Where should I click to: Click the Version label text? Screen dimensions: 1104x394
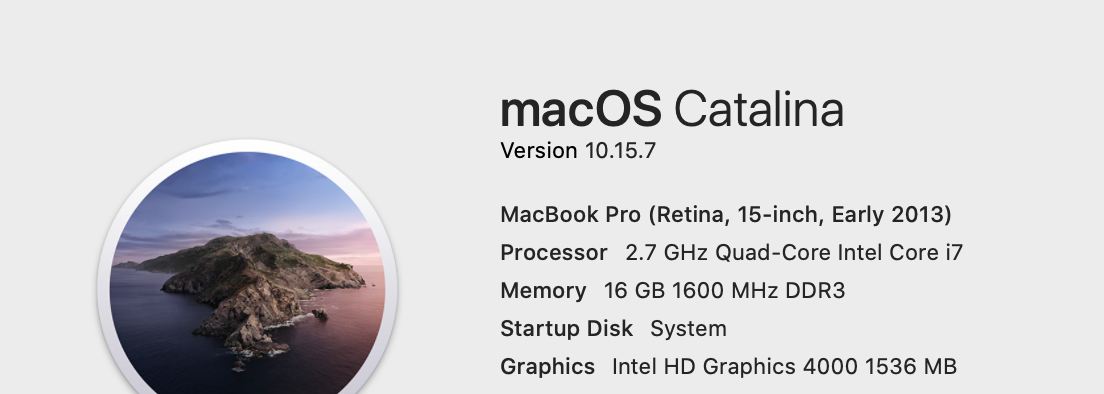539,151
